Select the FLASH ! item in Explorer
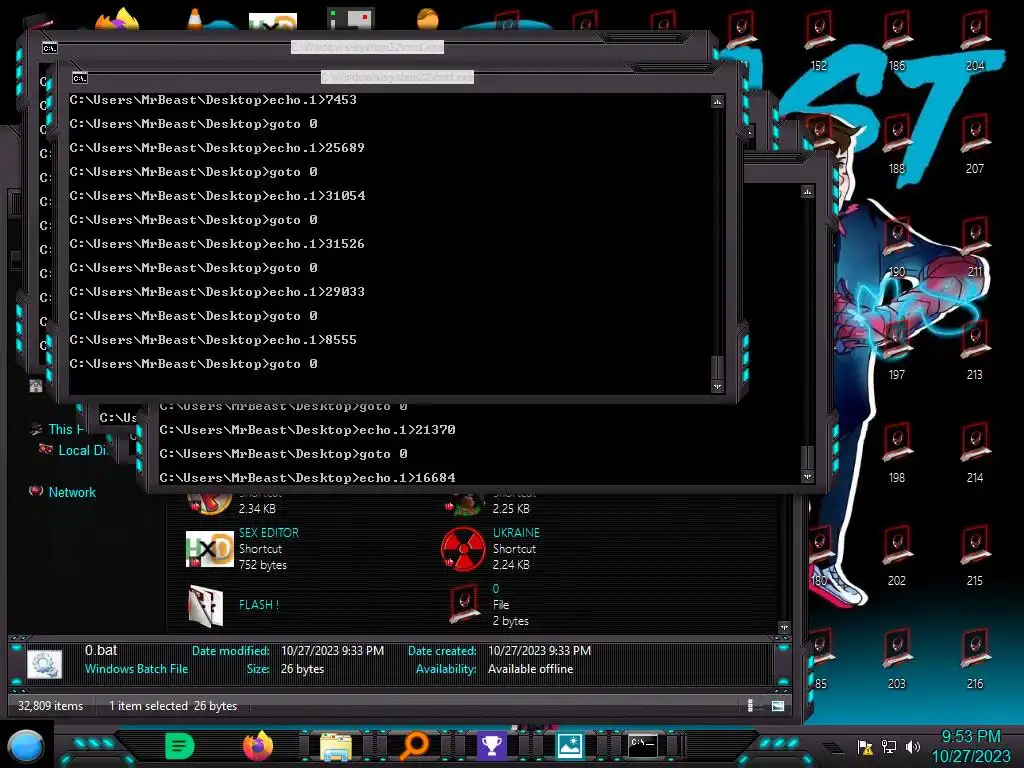 point(234,605)
